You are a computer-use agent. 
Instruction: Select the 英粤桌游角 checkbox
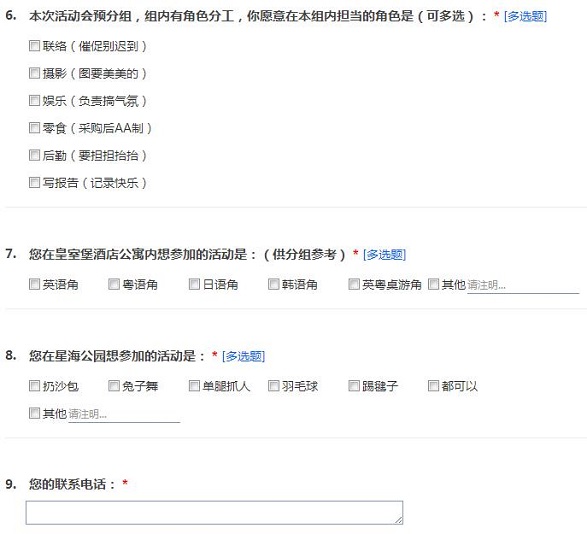[354, 284]
